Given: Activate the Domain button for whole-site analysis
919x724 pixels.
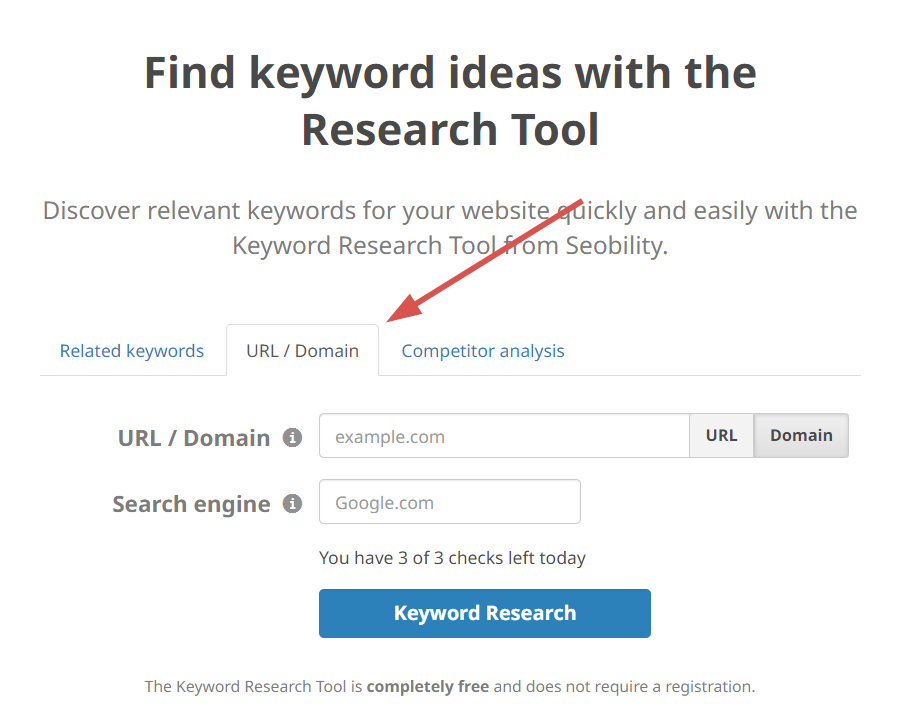Looking at the screenshot, I should pos(800,435).
